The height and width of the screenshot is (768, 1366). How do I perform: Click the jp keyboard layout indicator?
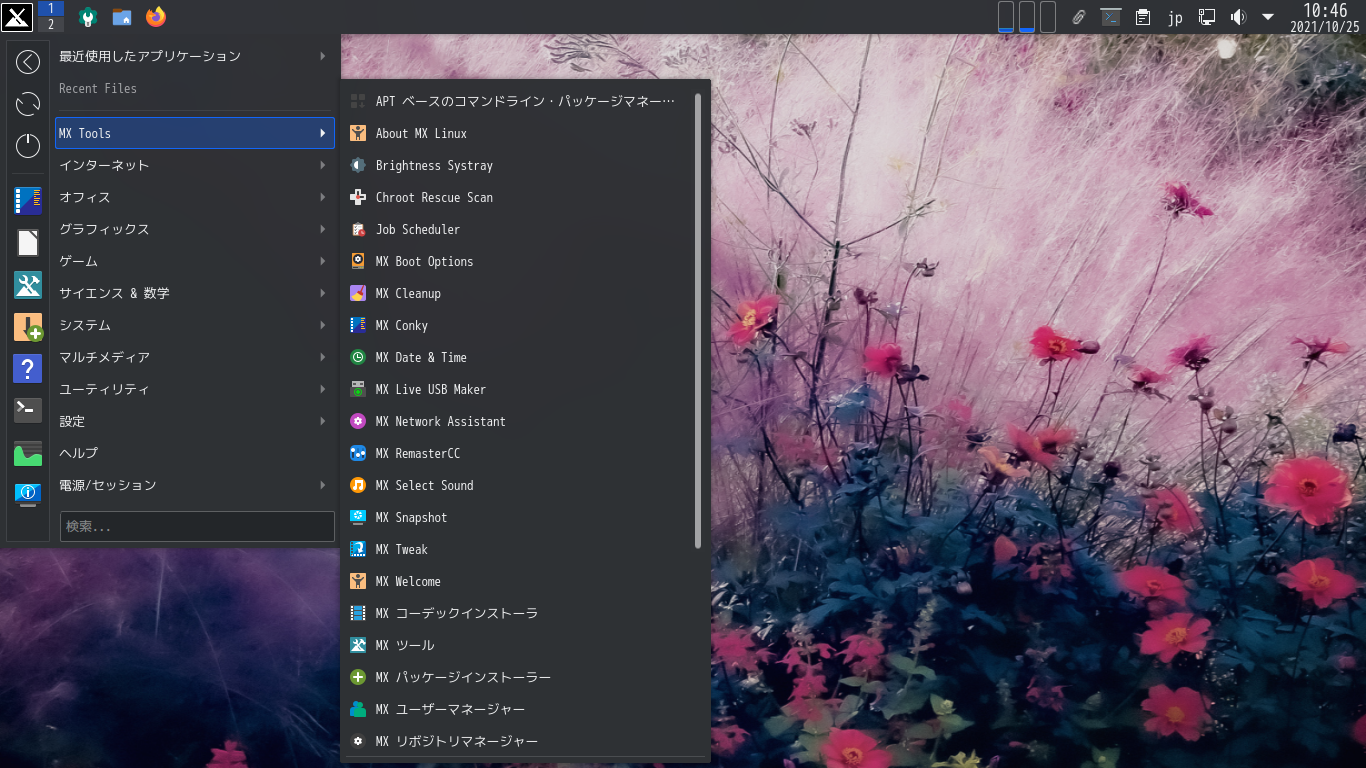[x=1176, y=17]
